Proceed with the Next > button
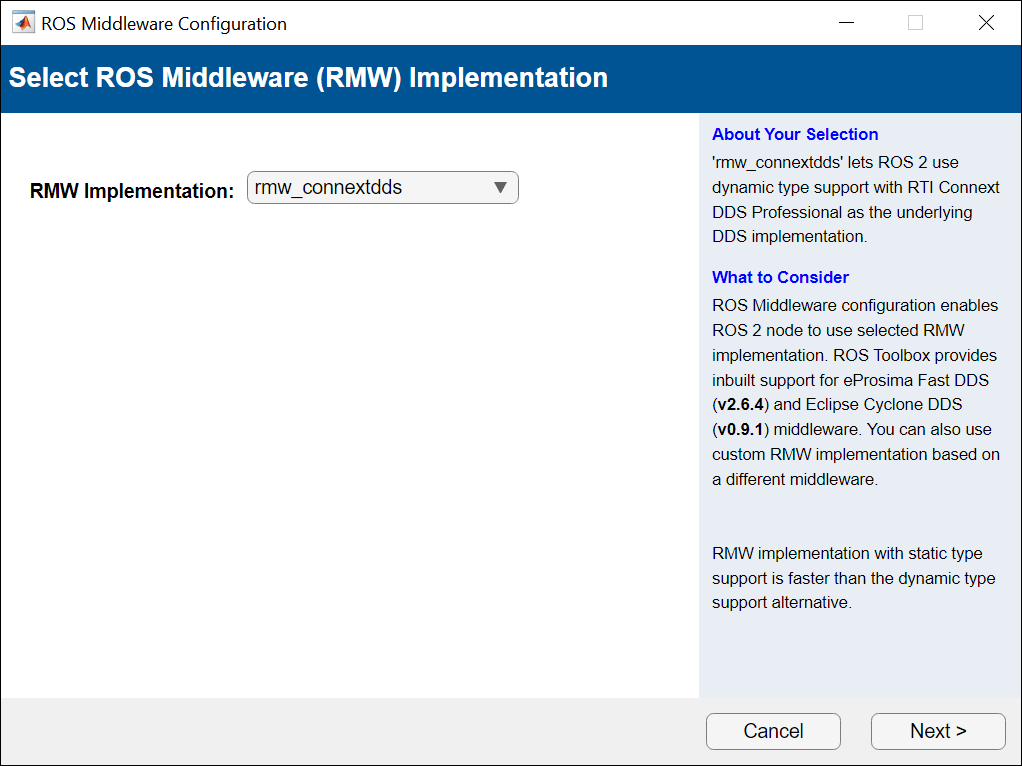The height and width of the screenshot is (766, 1022). 938,731
